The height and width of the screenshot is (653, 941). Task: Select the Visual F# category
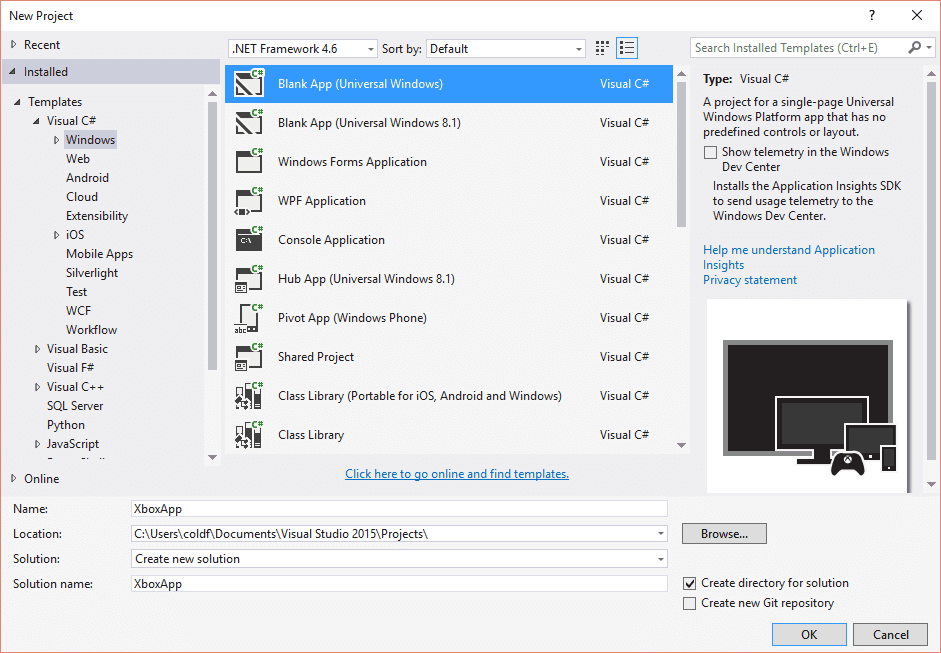pos(71,368)
